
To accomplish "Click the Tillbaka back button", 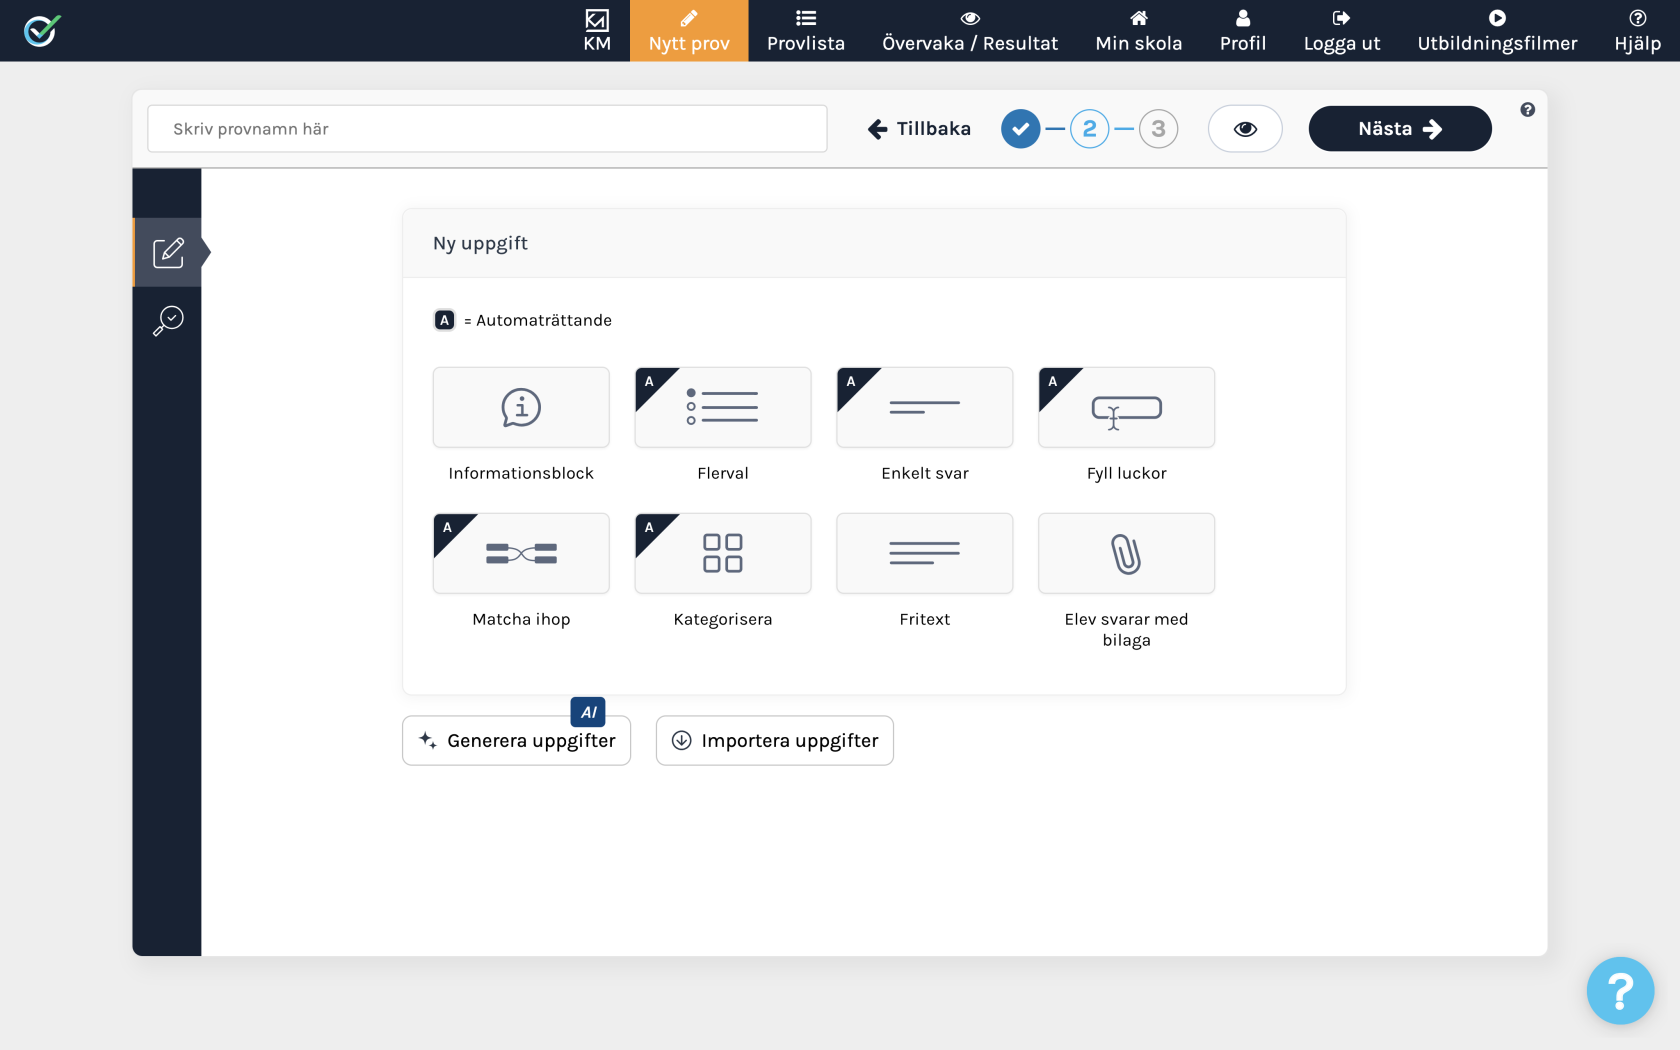I will (x=919, y=129).
